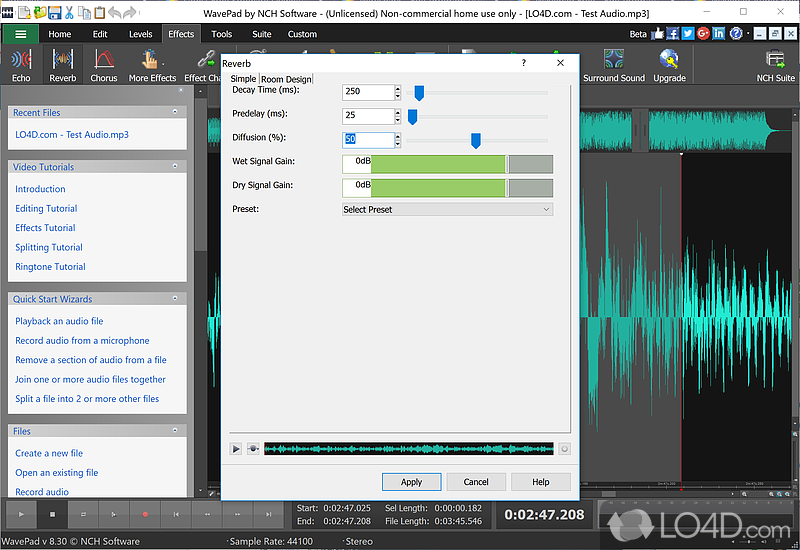Open the Tools ribbon tab
The width and height of the screenshot is (800, 550).
[222, 34]
